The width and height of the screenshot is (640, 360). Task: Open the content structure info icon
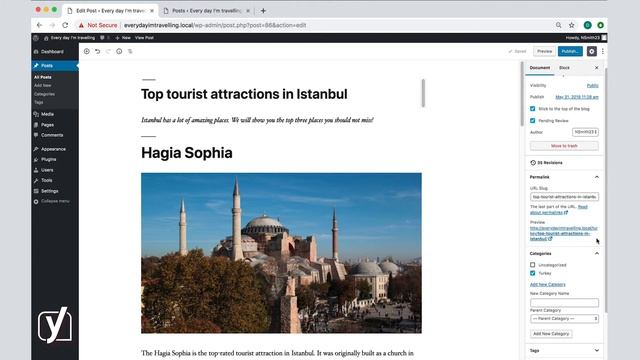[x=119, y=51]
